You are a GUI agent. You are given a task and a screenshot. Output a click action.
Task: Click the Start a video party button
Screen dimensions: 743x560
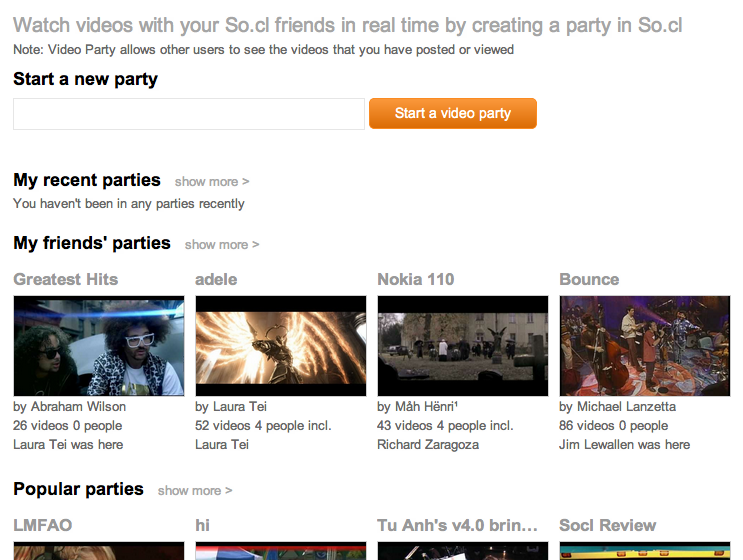click(x=452, y=113)
